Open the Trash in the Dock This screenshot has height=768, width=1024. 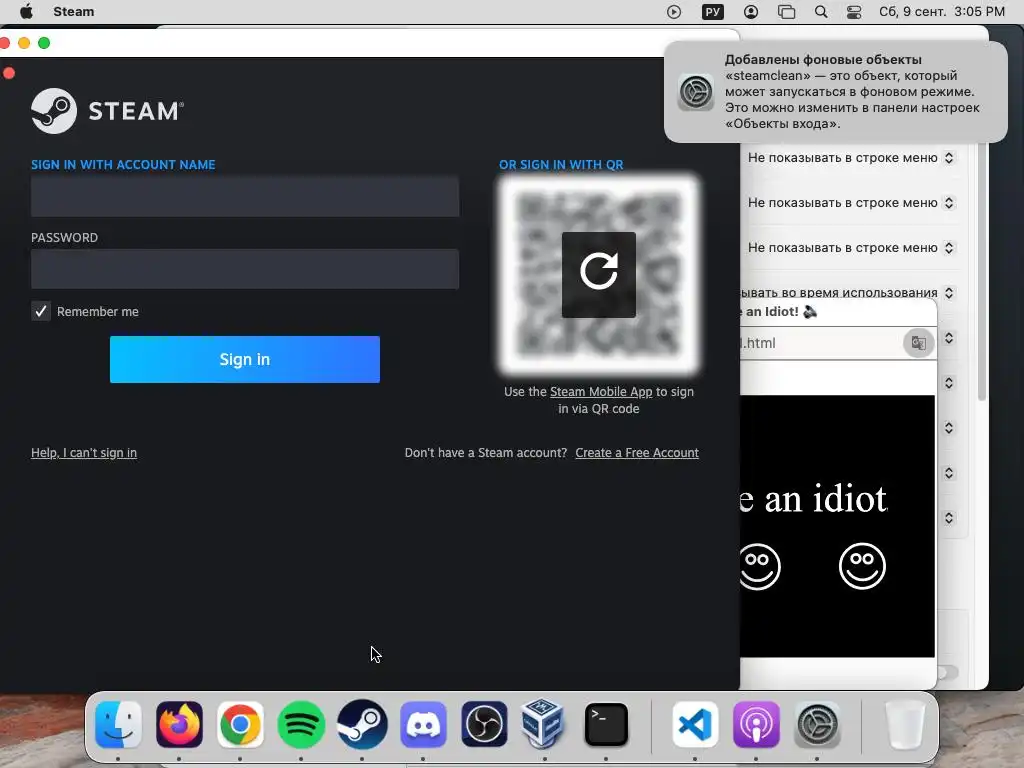click(x=905, y=725)
